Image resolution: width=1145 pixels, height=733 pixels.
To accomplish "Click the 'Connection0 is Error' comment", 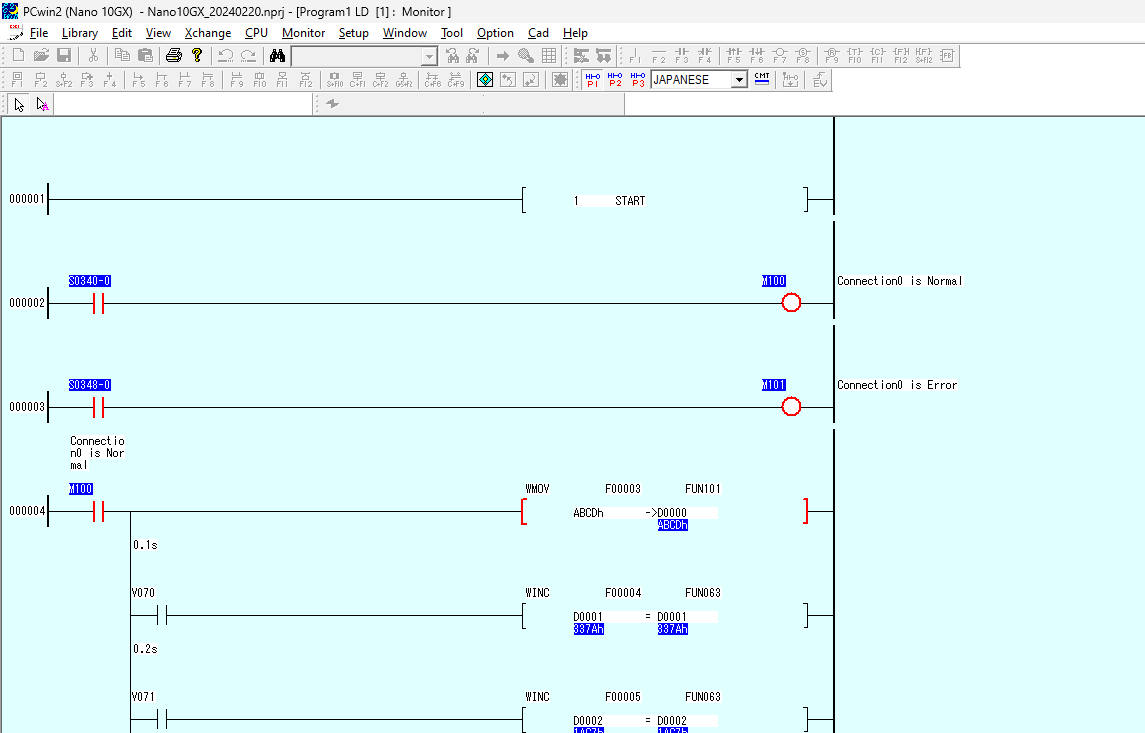I will coord(897,385).
